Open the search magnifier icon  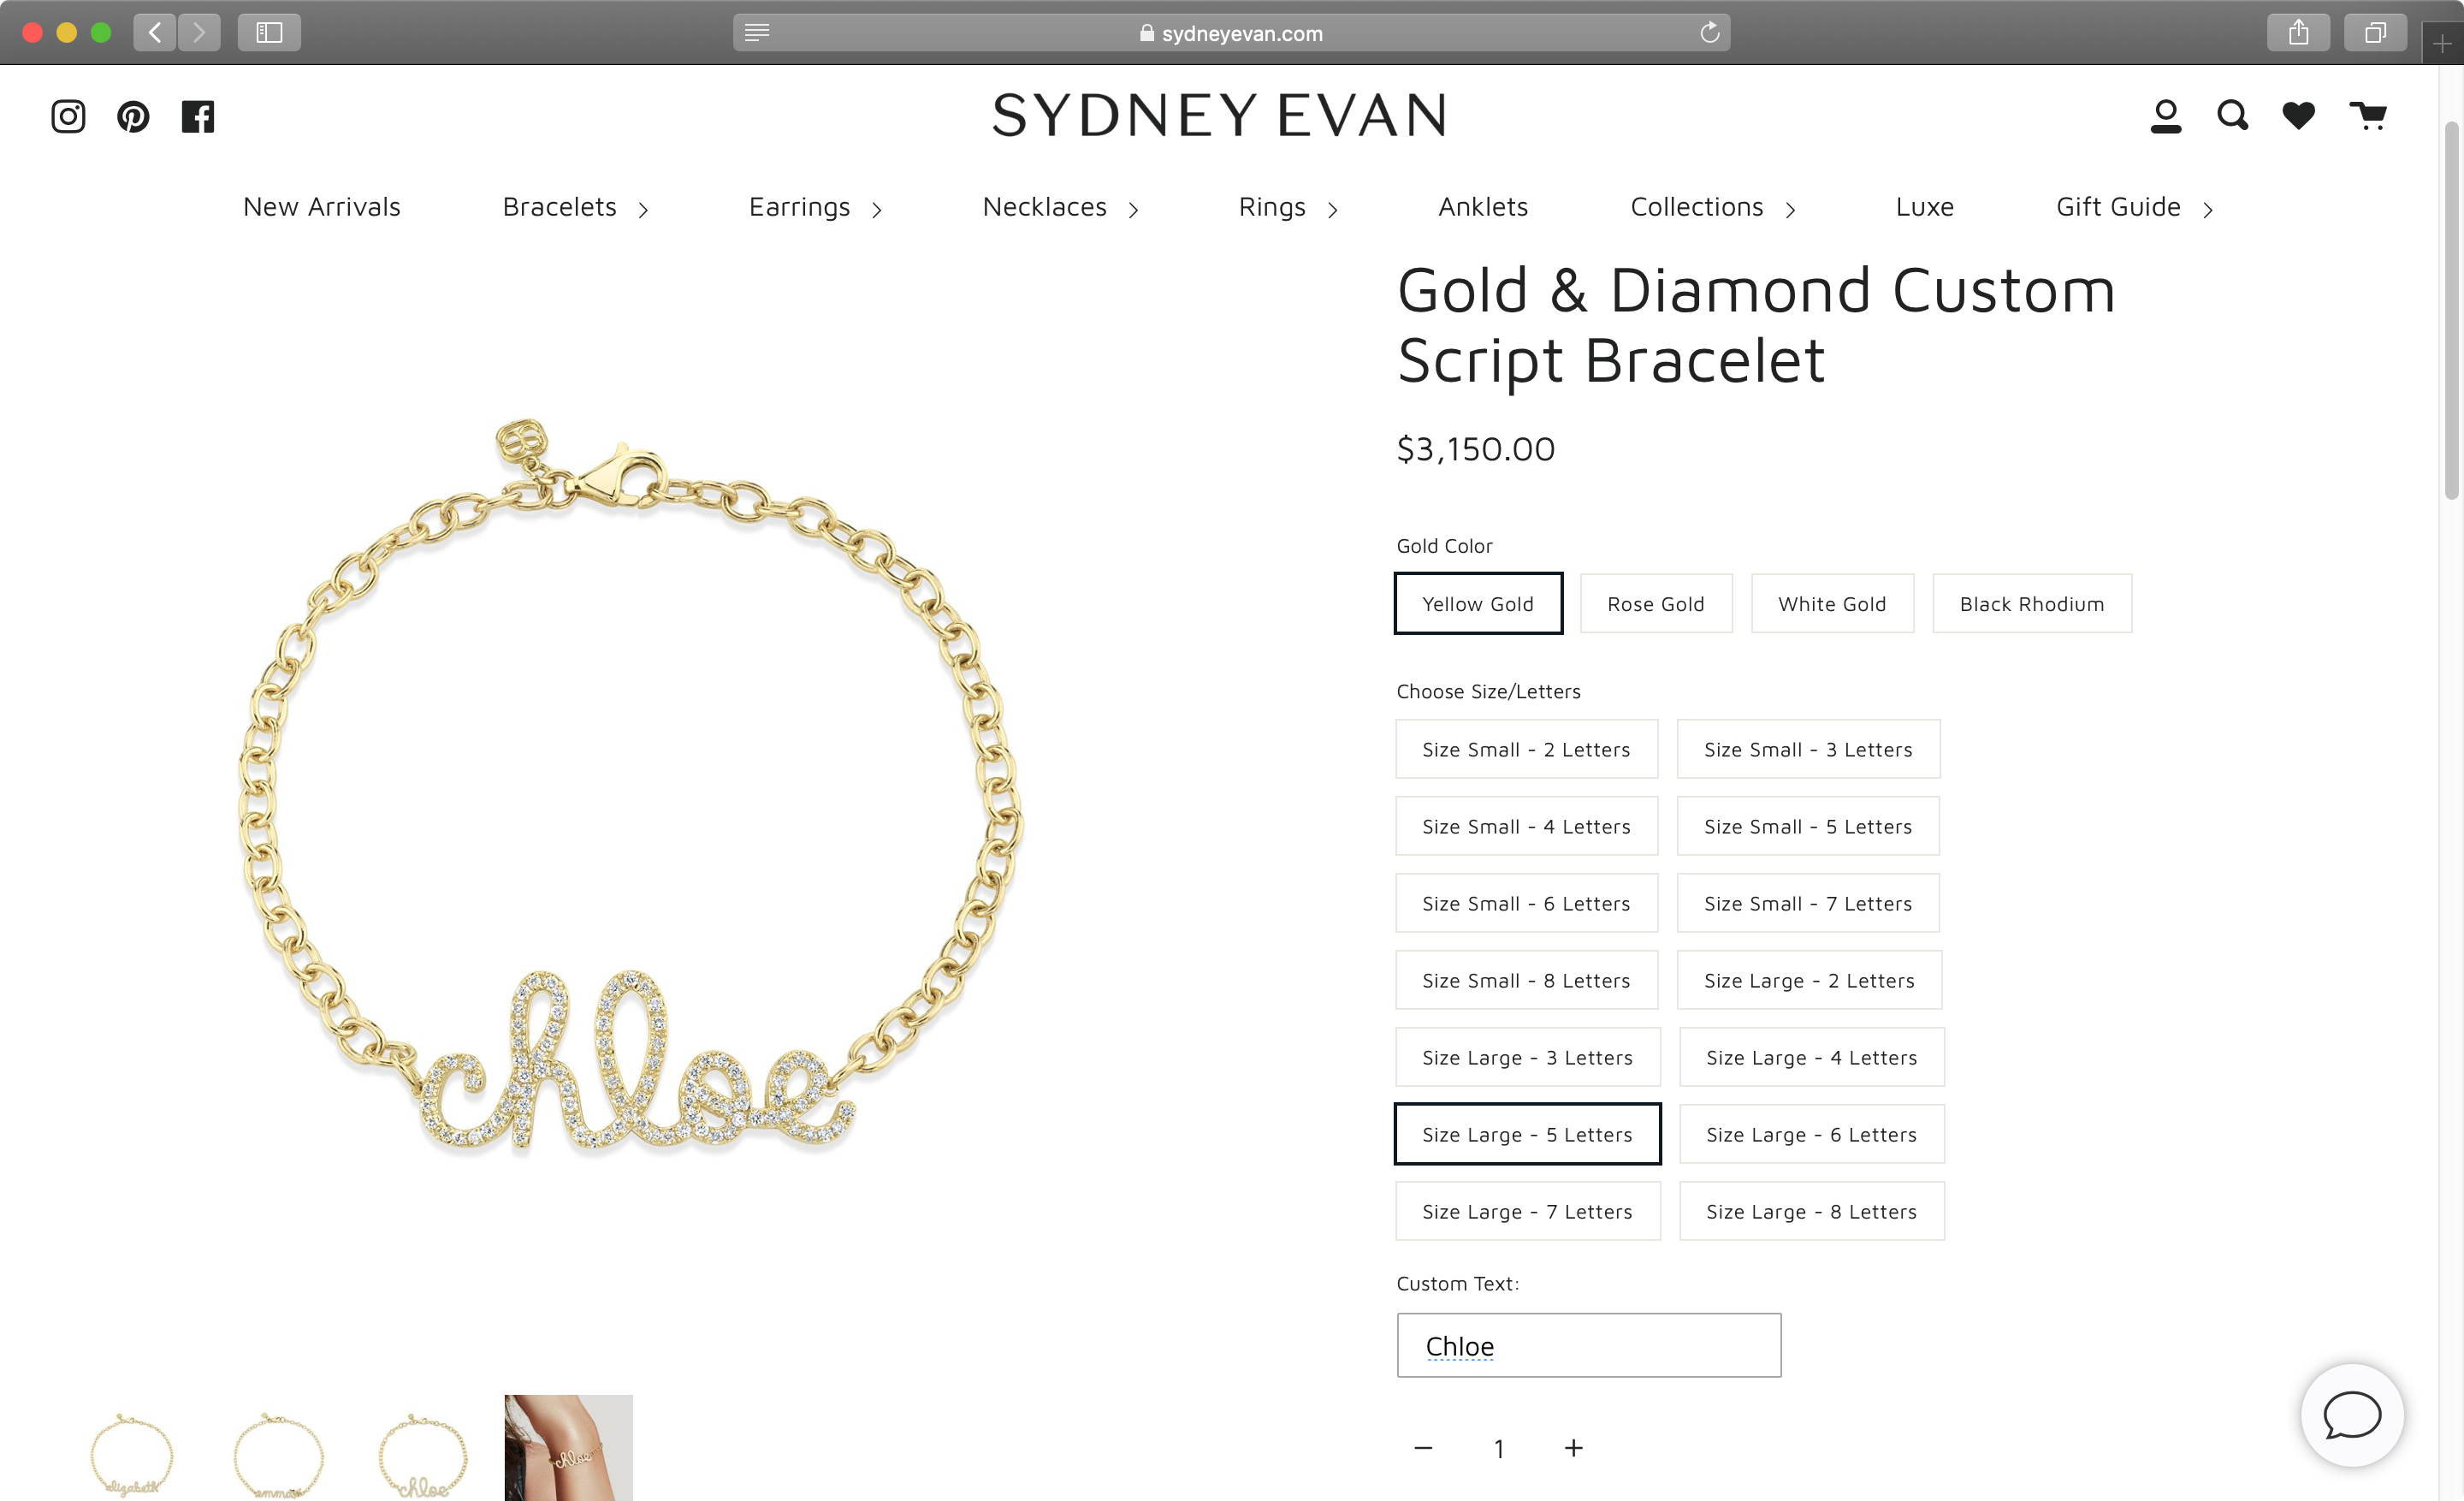pos(2232,116)
